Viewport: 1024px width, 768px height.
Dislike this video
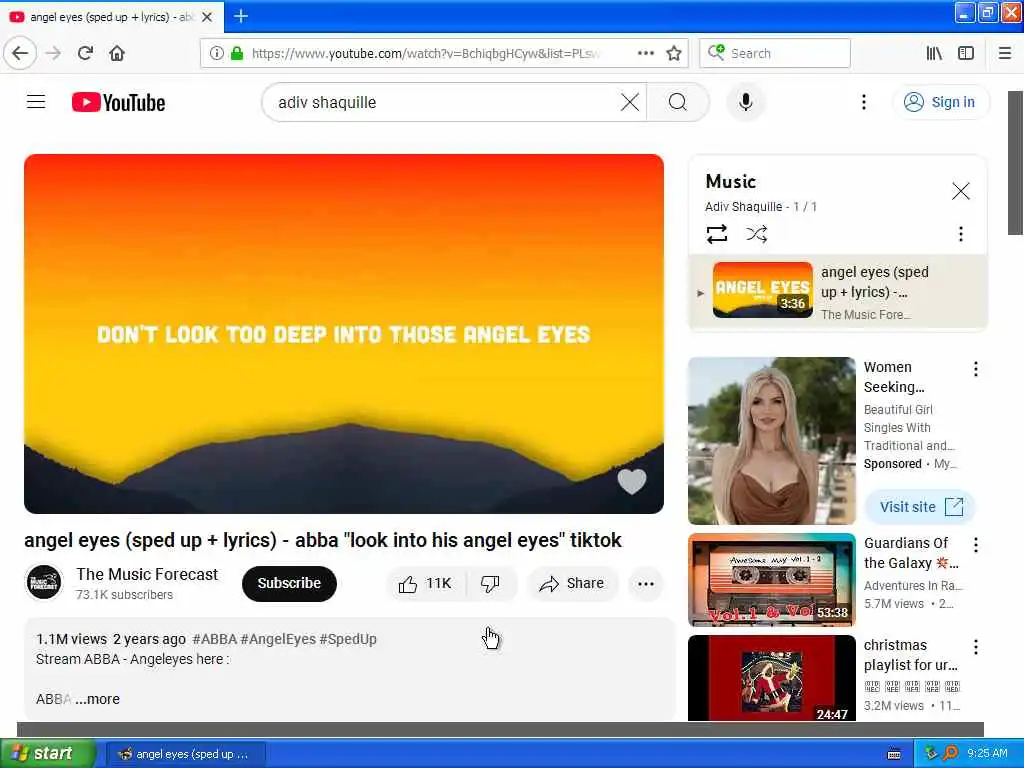point(490,583)
